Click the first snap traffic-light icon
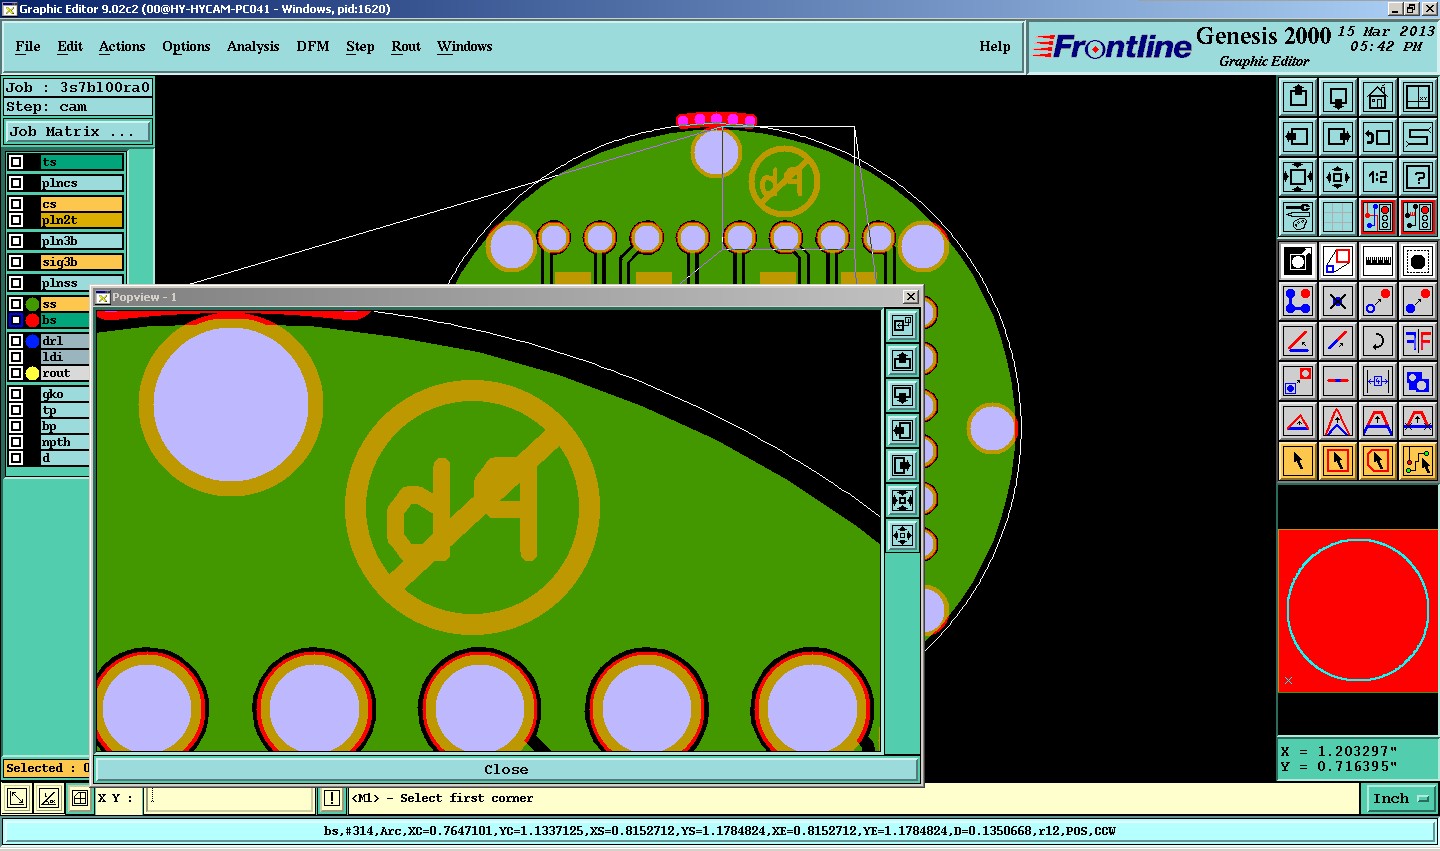 [1378, 217]
